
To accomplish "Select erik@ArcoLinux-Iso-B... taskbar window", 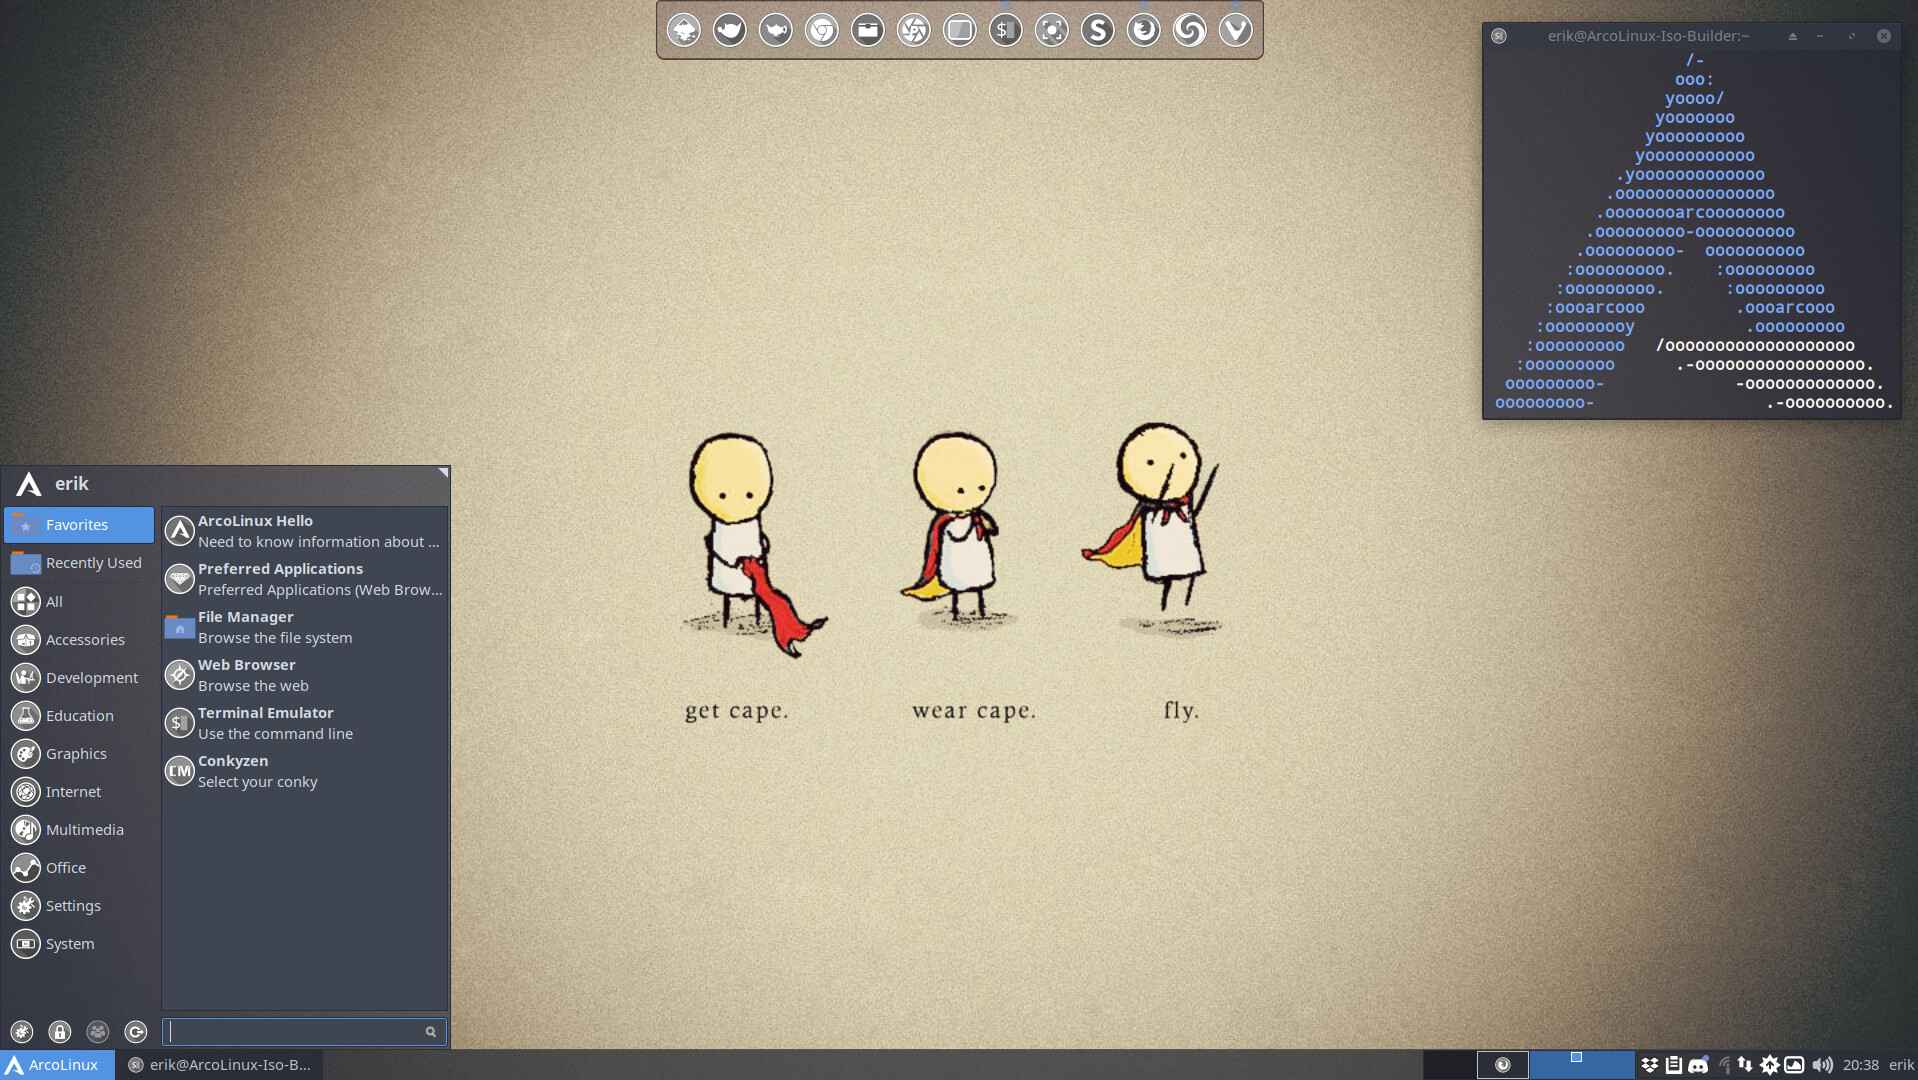I will point(219,1064).
